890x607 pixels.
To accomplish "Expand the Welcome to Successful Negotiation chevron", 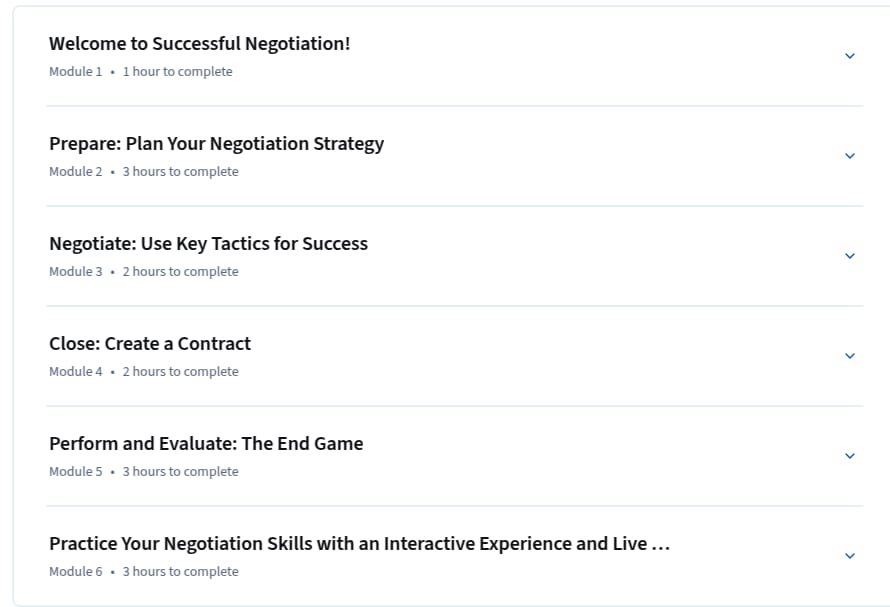I will click(x=850, y=56).
